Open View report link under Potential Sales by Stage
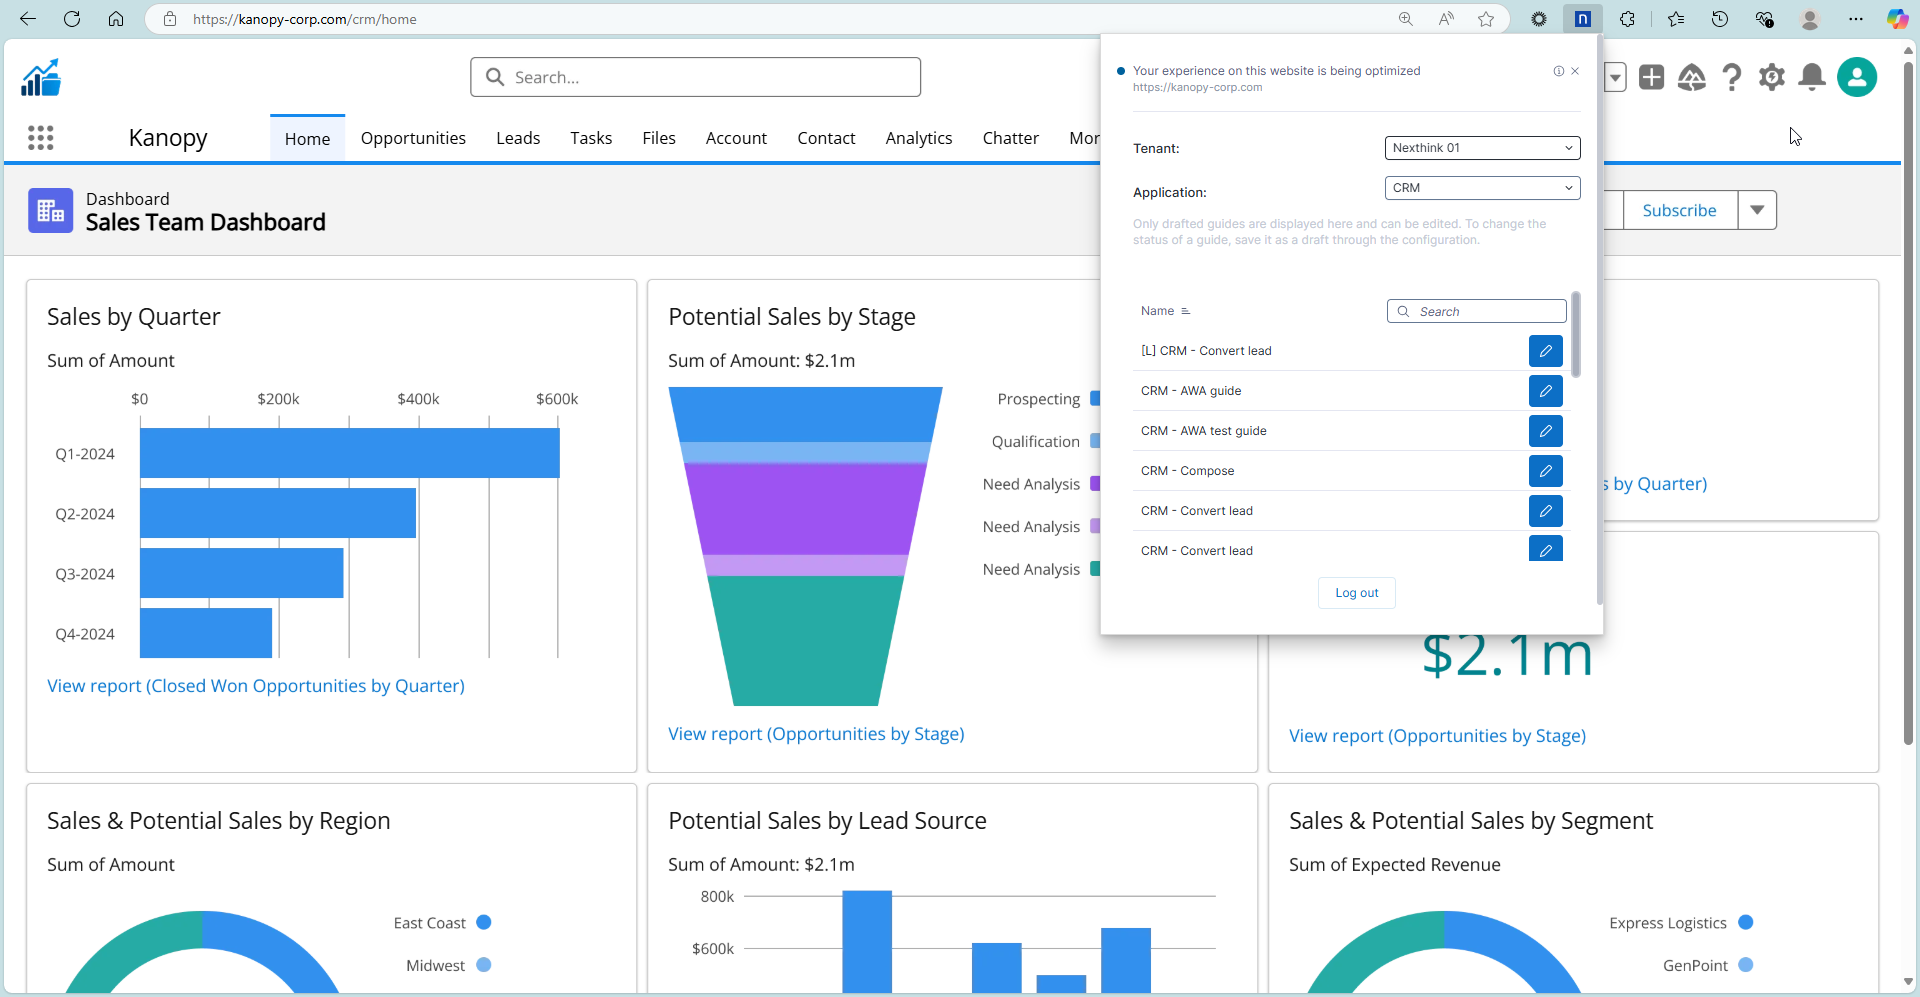1920x997 pixels. tap(816, 734)
